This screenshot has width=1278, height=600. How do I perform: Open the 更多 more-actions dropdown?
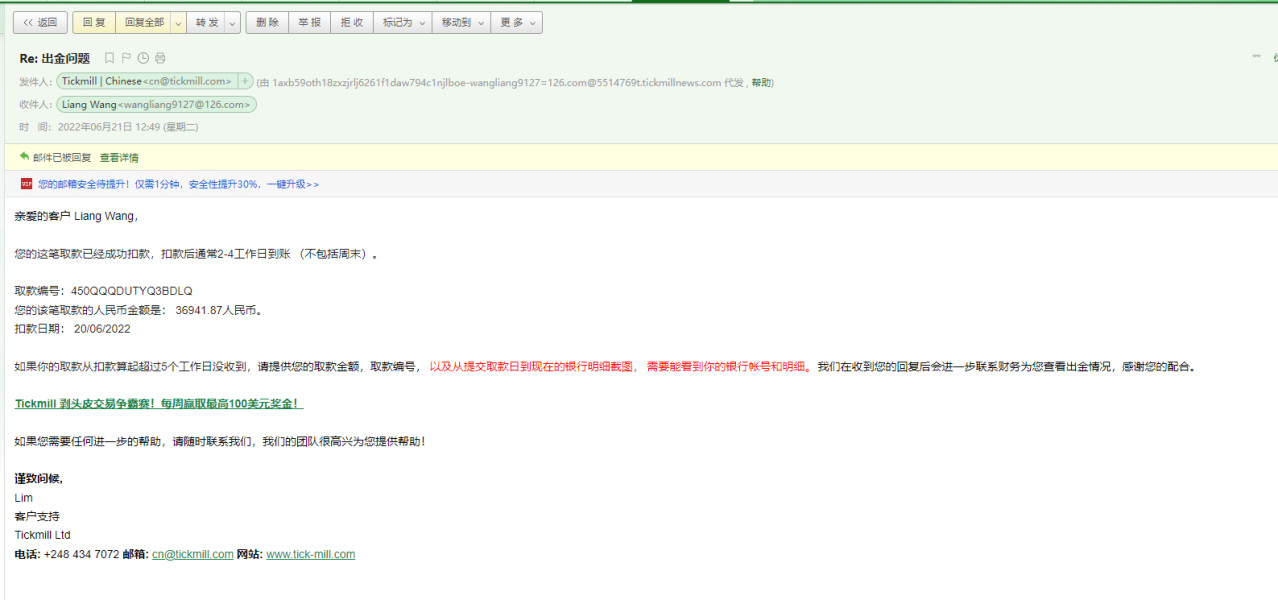[x=517, y=22]
